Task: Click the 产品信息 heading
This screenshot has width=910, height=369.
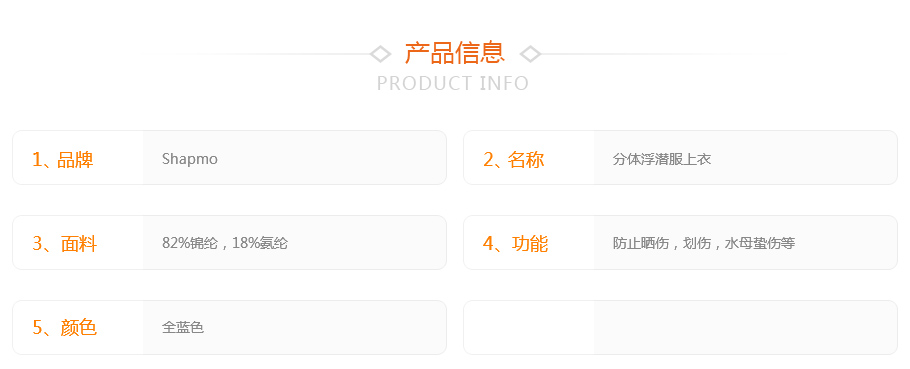Action: tap(455, 53)
